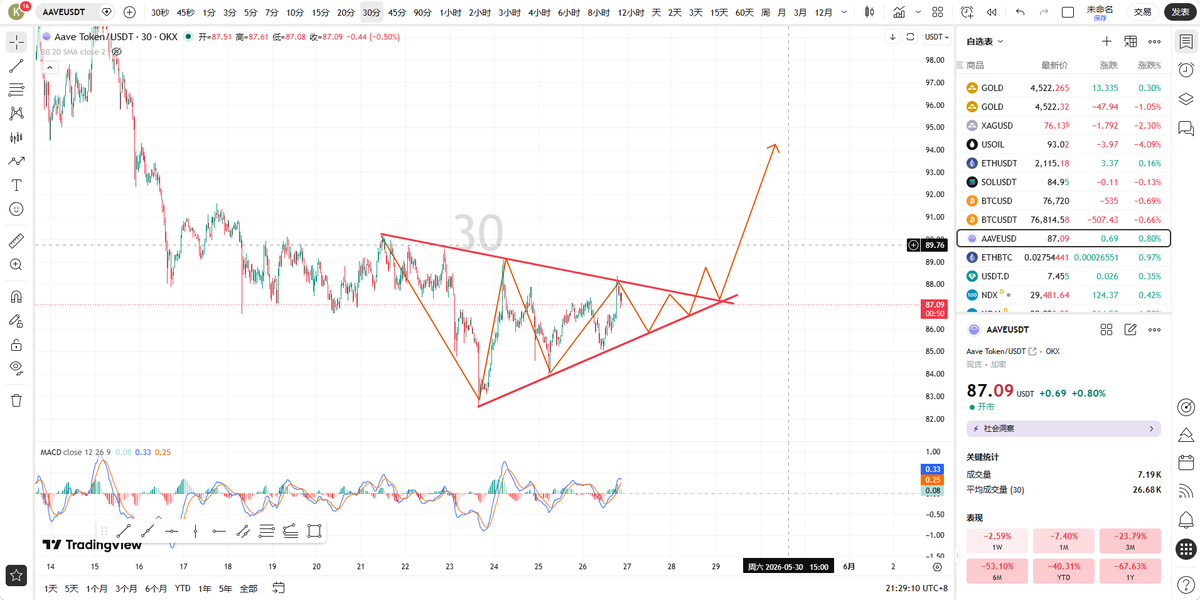Select the 周 weekly interval
The height and width of the screenshot is (600, 1200).
coord(765,12)
